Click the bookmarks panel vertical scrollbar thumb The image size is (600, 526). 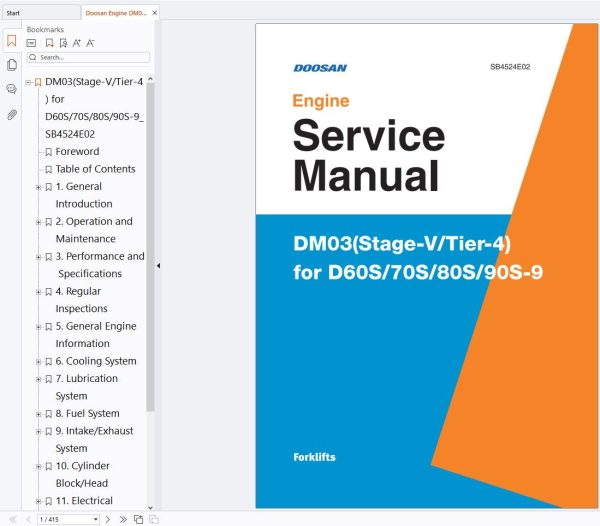pos(150,248)
